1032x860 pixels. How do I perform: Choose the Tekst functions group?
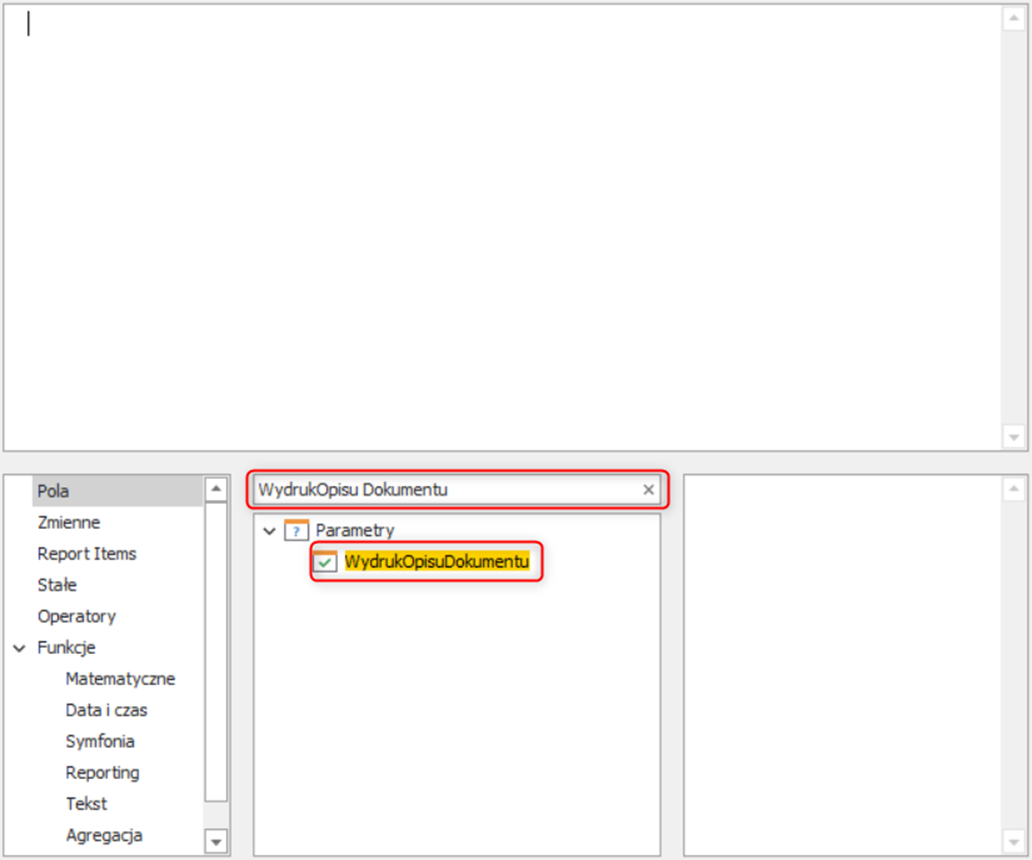coord(86,803)
